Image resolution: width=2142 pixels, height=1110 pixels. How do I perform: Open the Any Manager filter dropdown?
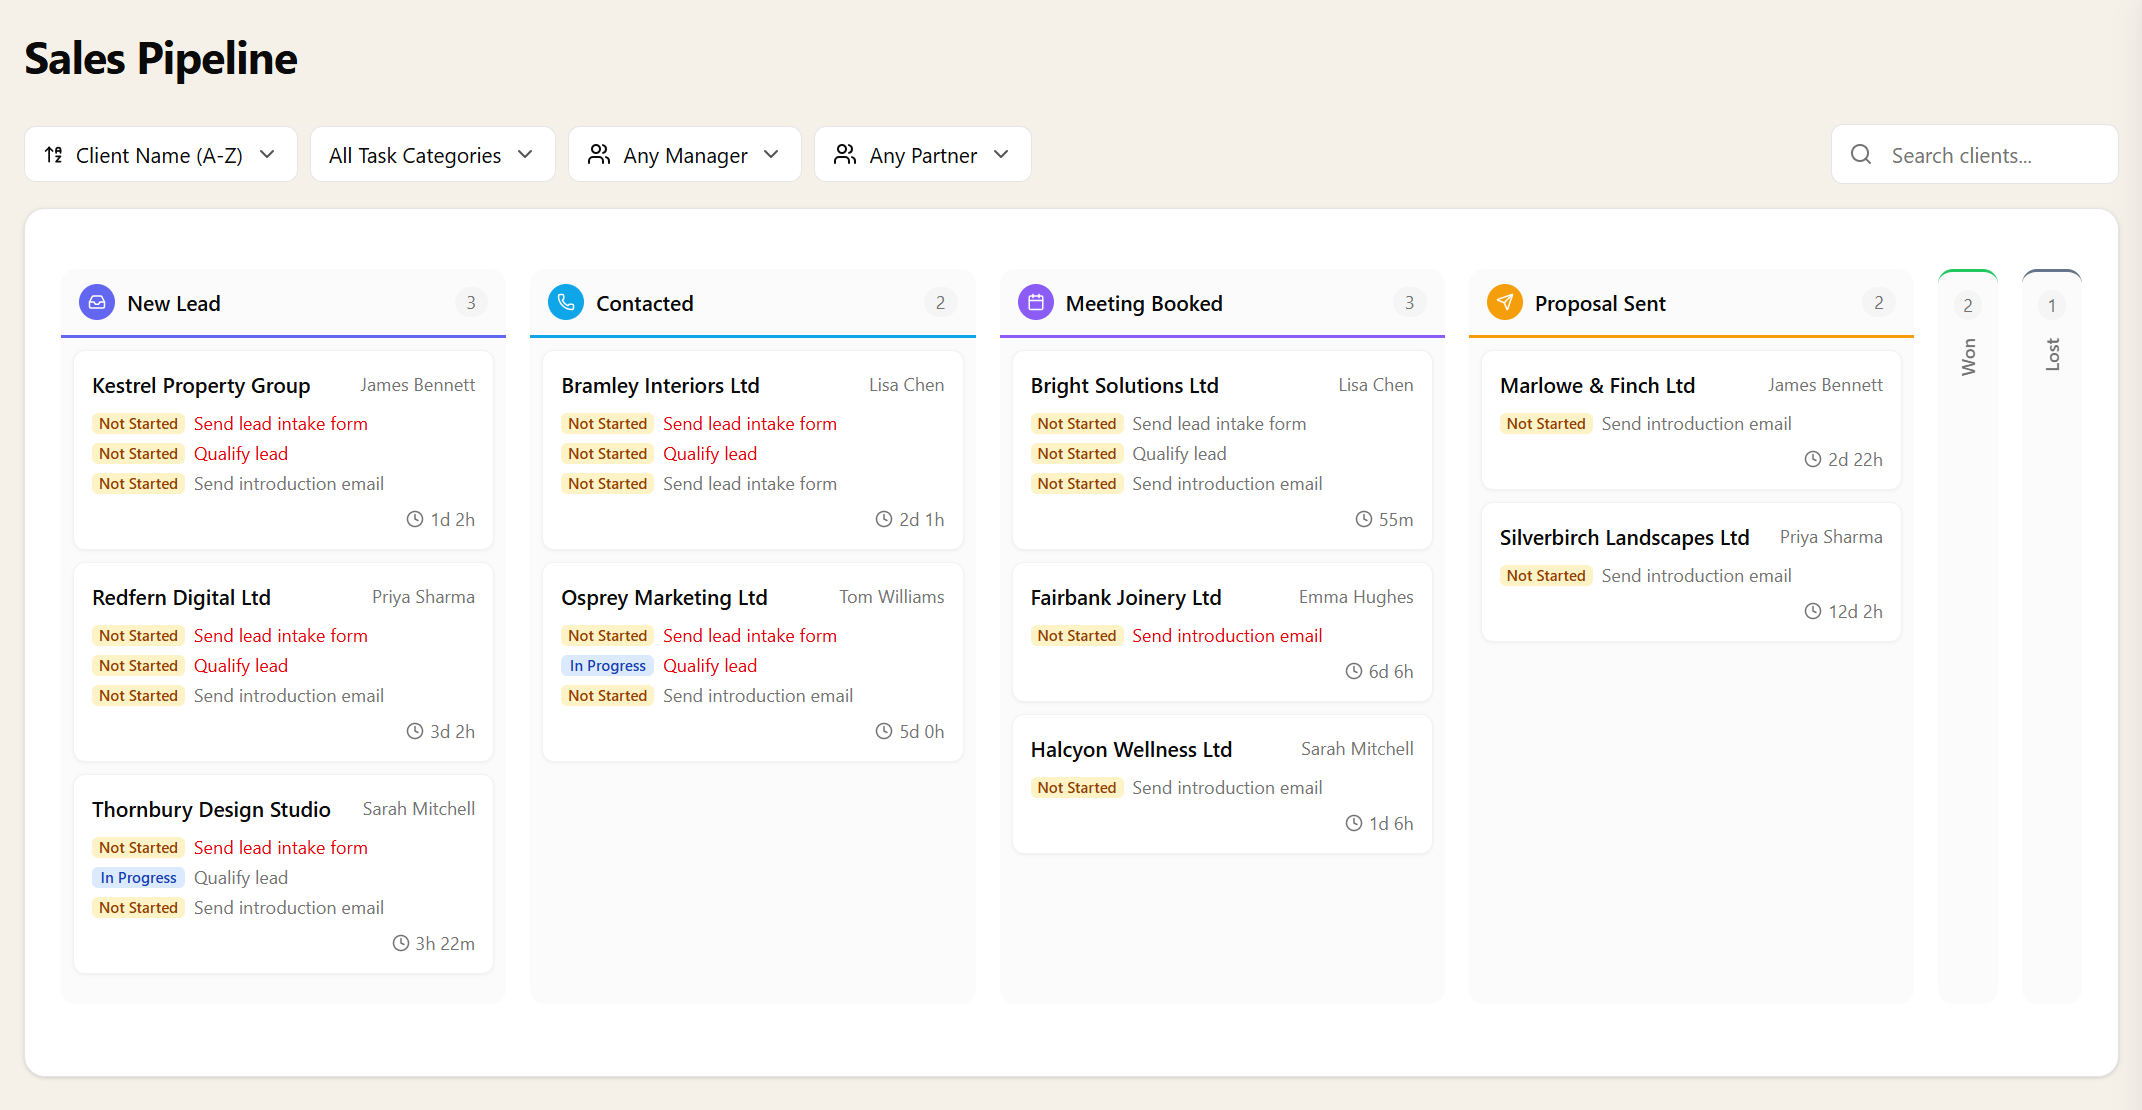tap(685, 154)
